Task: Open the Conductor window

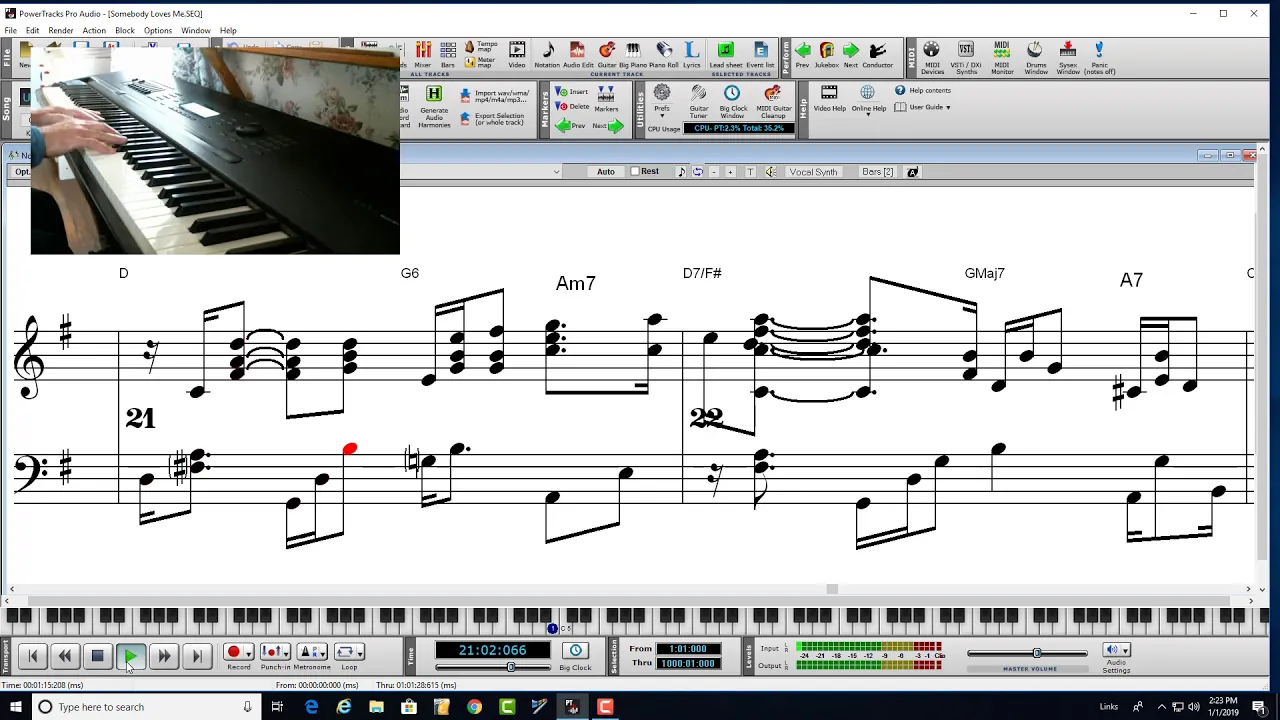Action: (878, 55)
